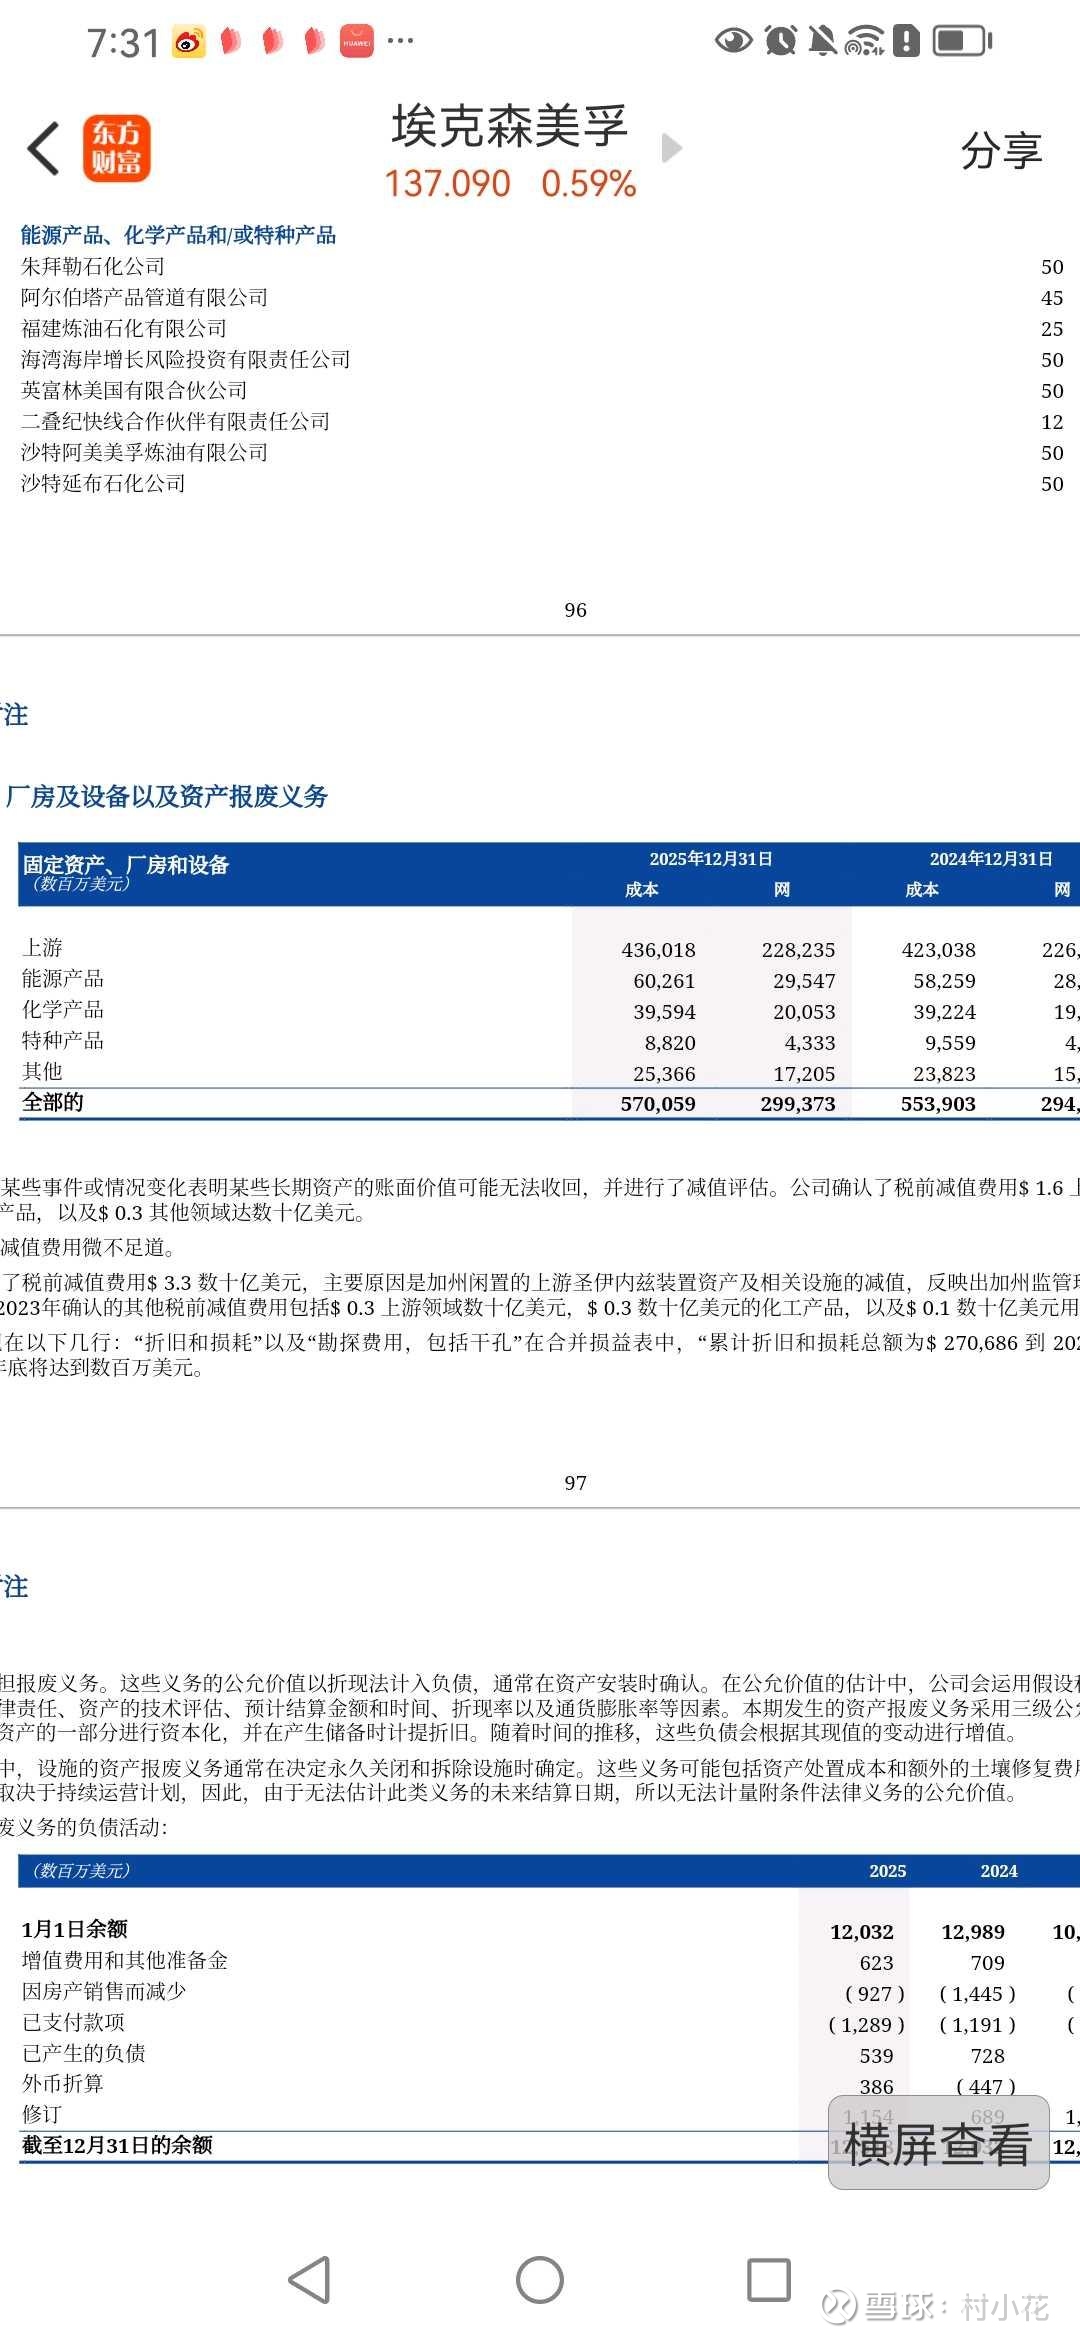Tap the alarm clock icon in status bar

(x=780, y=41)
